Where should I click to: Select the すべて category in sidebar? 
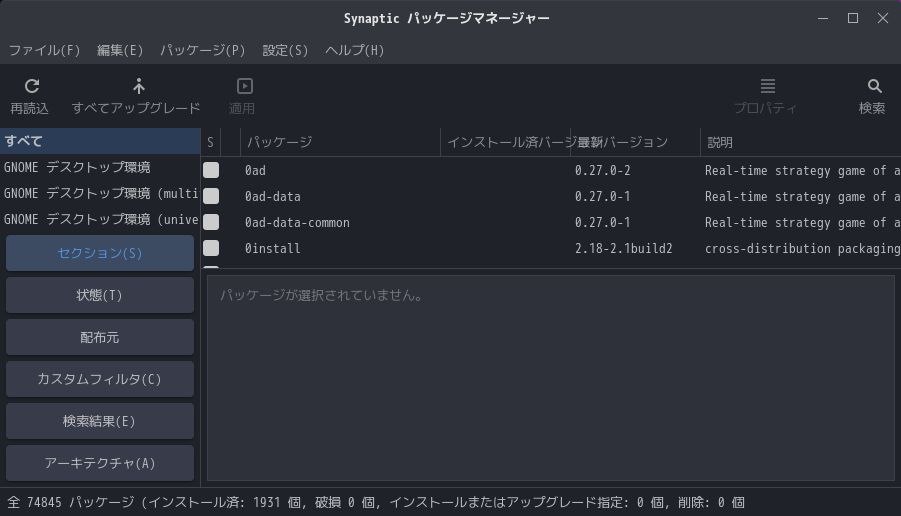[x=100, y=141]
